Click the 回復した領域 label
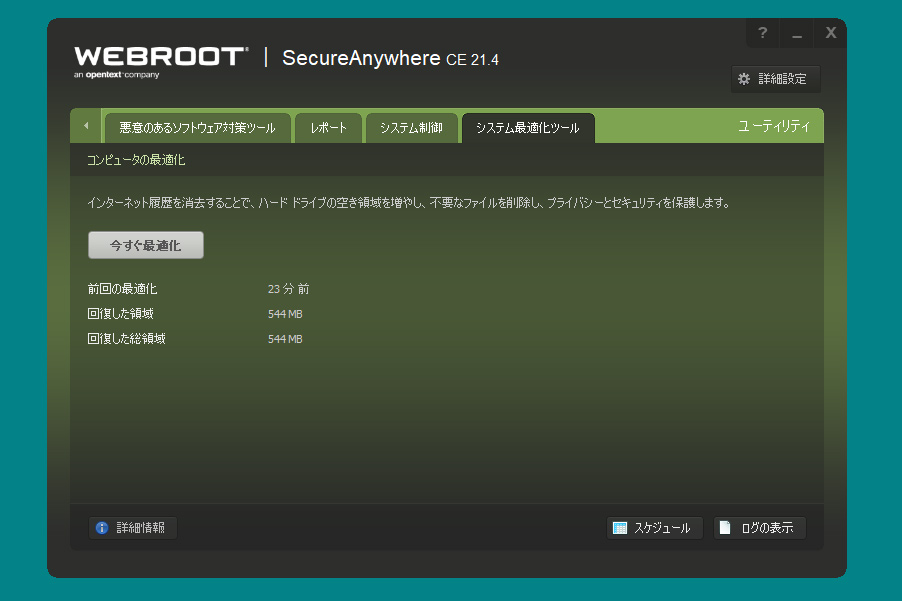The image size is (902, 601). point(120,313)
